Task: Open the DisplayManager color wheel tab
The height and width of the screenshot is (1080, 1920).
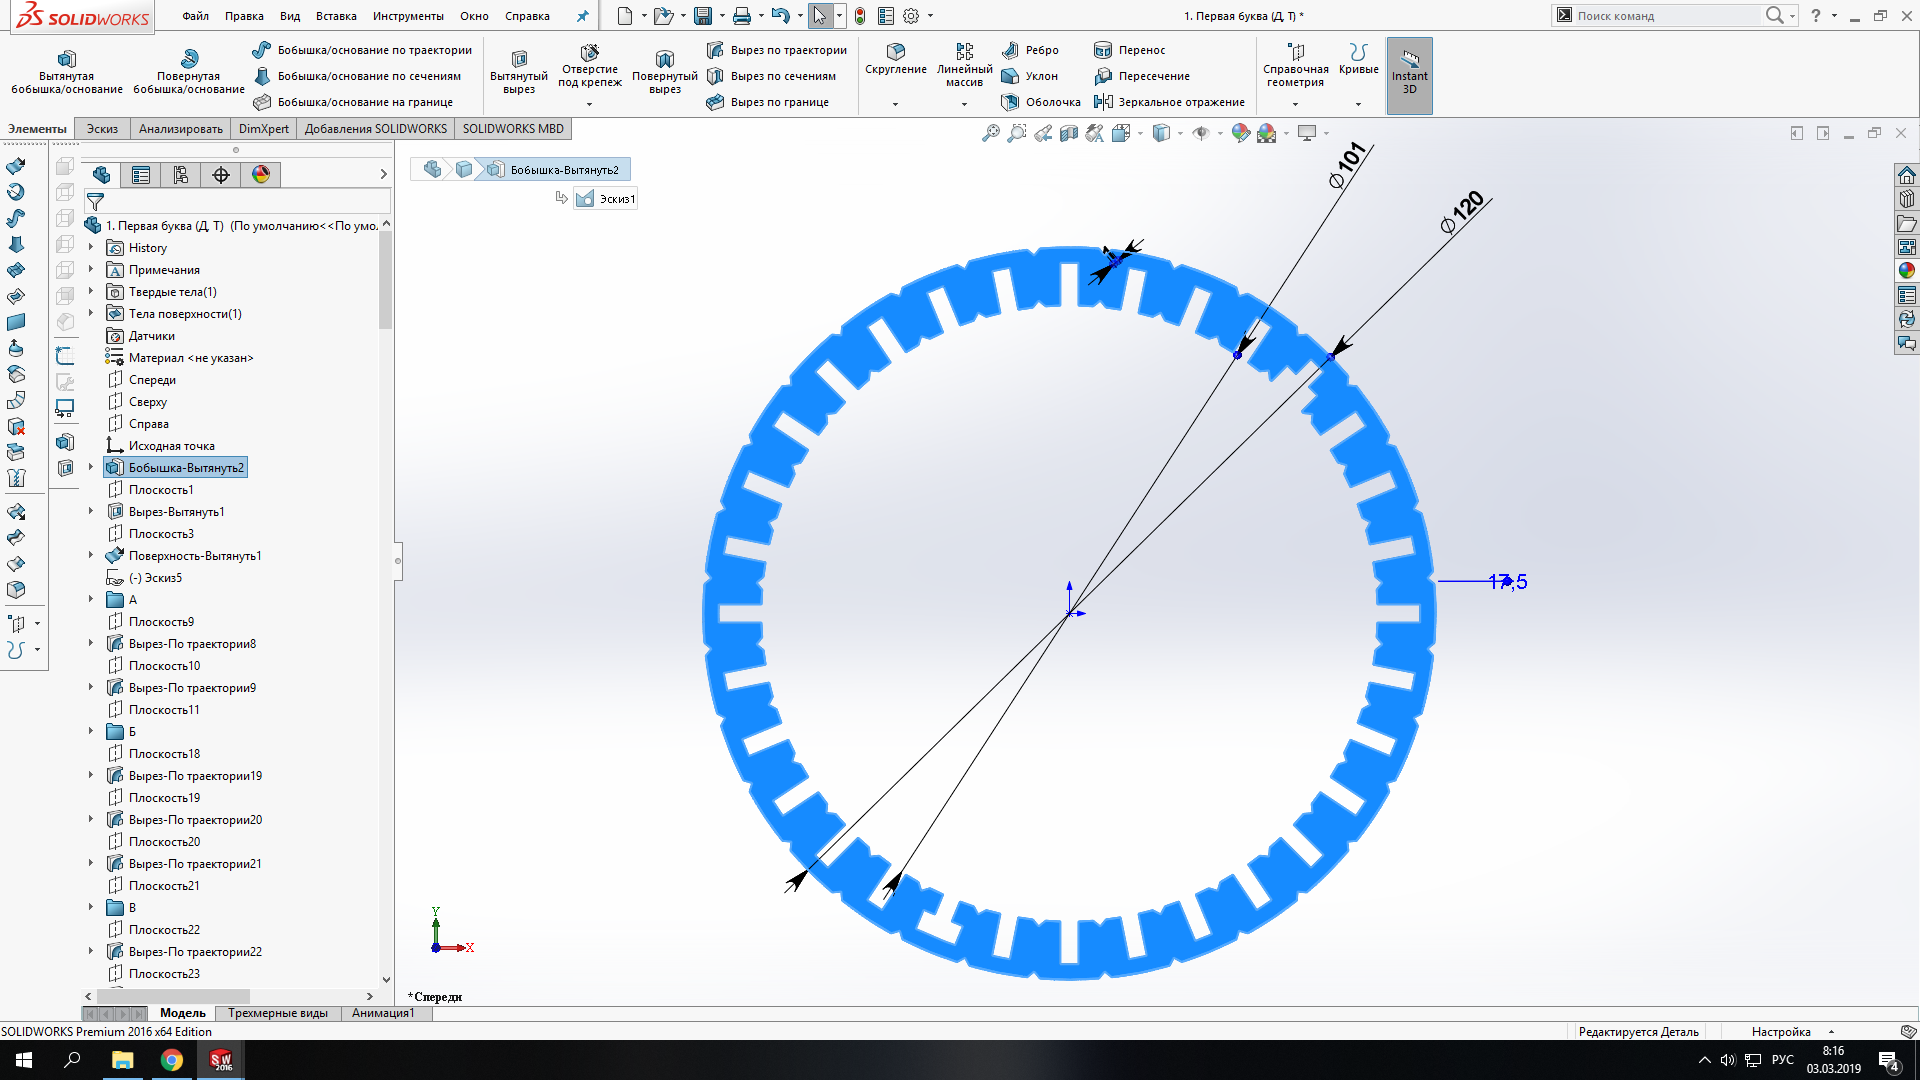Action: click(x=261, y=175)
